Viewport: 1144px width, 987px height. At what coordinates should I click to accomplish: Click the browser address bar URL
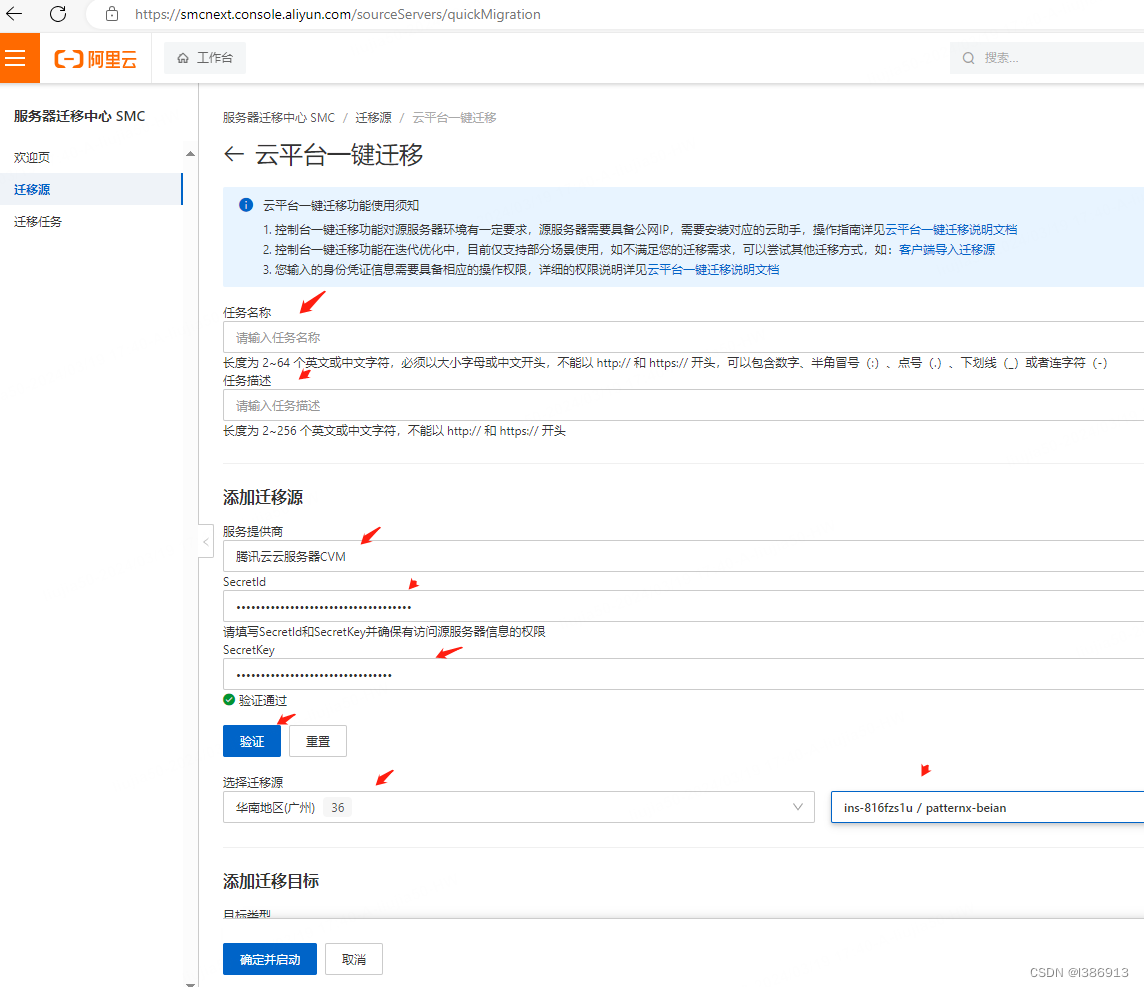(x=337, y=14)
